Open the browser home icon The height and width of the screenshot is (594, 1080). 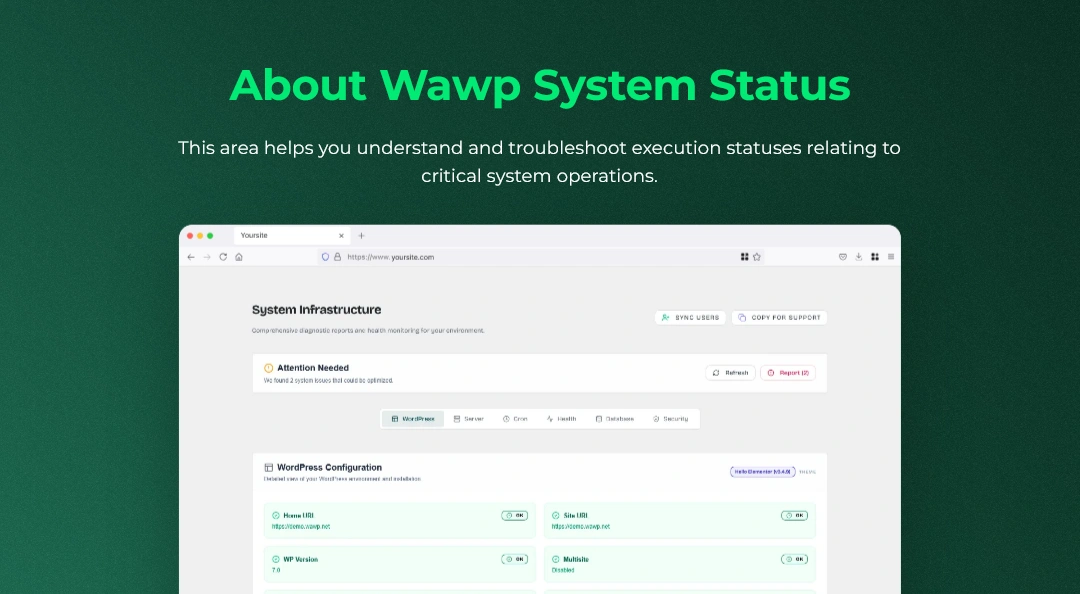[239, 257]
